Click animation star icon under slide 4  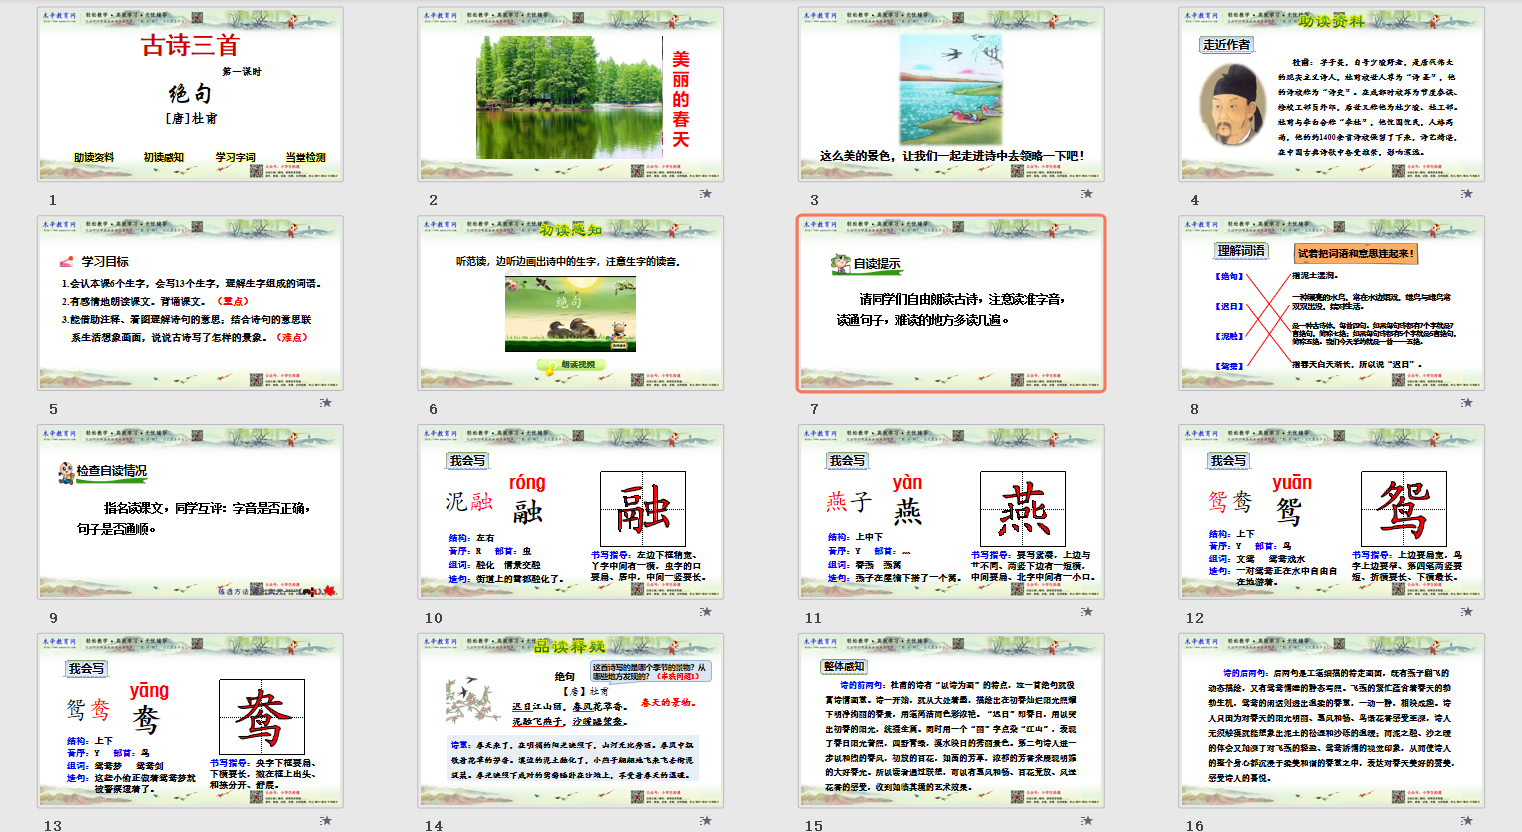(1467, 194)
